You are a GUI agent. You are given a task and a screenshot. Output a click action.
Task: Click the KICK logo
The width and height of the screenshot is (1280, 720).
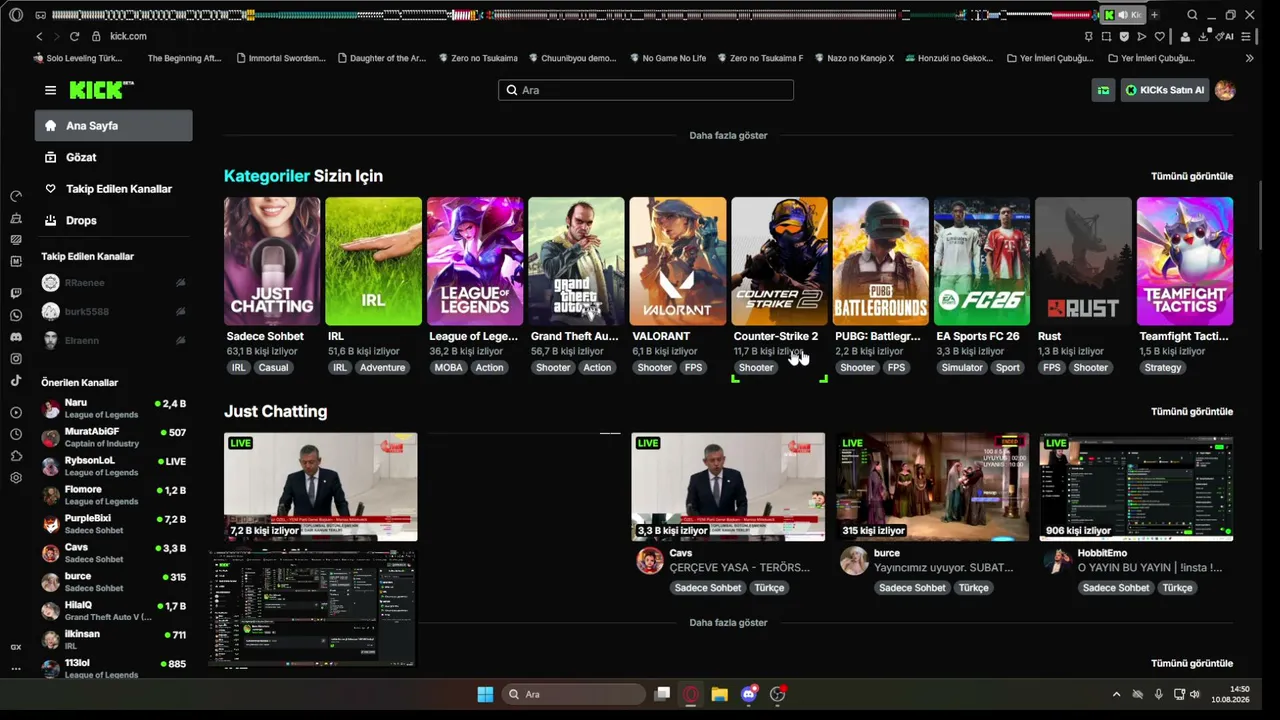(x=101, y=90)
